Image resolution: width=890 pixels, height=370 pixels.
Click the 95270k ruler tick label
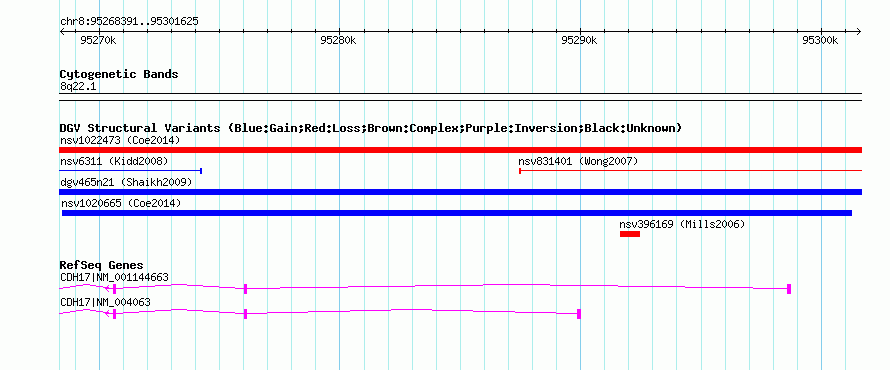[x=99, y=40]
